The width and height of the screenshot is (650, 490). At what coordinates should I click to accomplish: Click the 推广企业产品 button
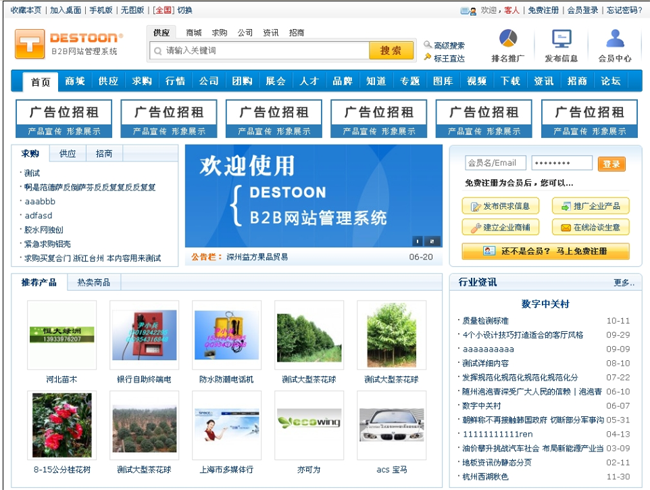pos(591,206)
